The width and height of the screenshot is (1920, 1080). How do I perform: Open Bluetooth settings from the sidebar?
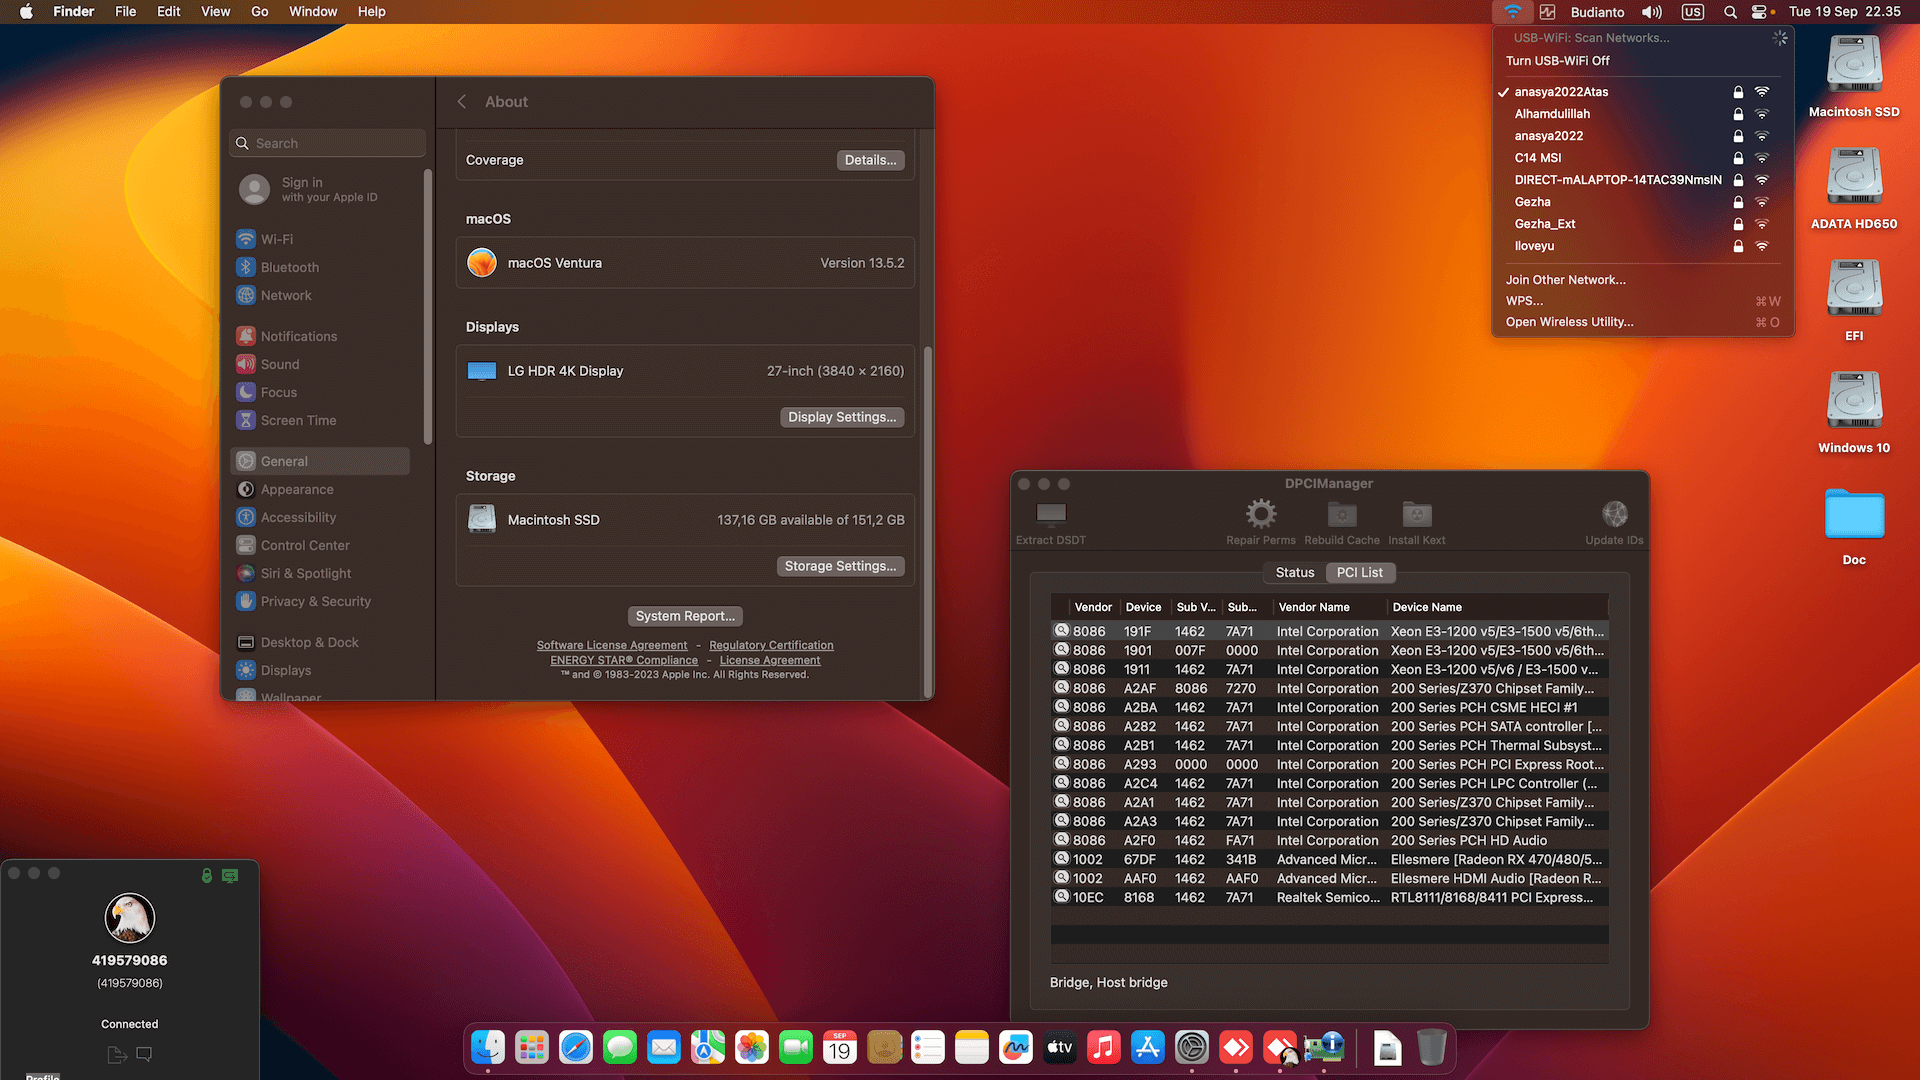289,267
